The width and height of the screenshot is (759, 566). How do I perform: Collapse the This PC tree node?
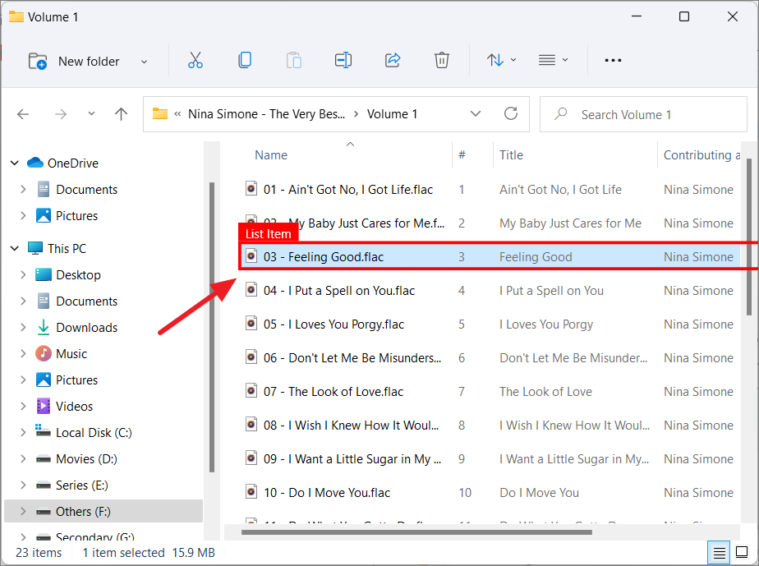[15, 248]
